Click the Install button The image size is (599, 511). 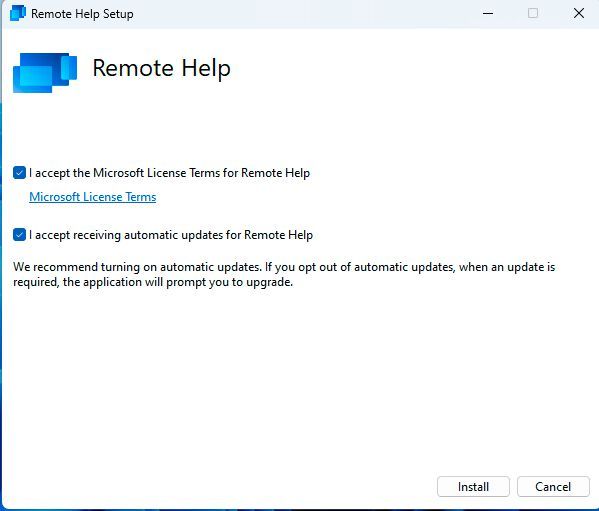(x=473, y=486)
